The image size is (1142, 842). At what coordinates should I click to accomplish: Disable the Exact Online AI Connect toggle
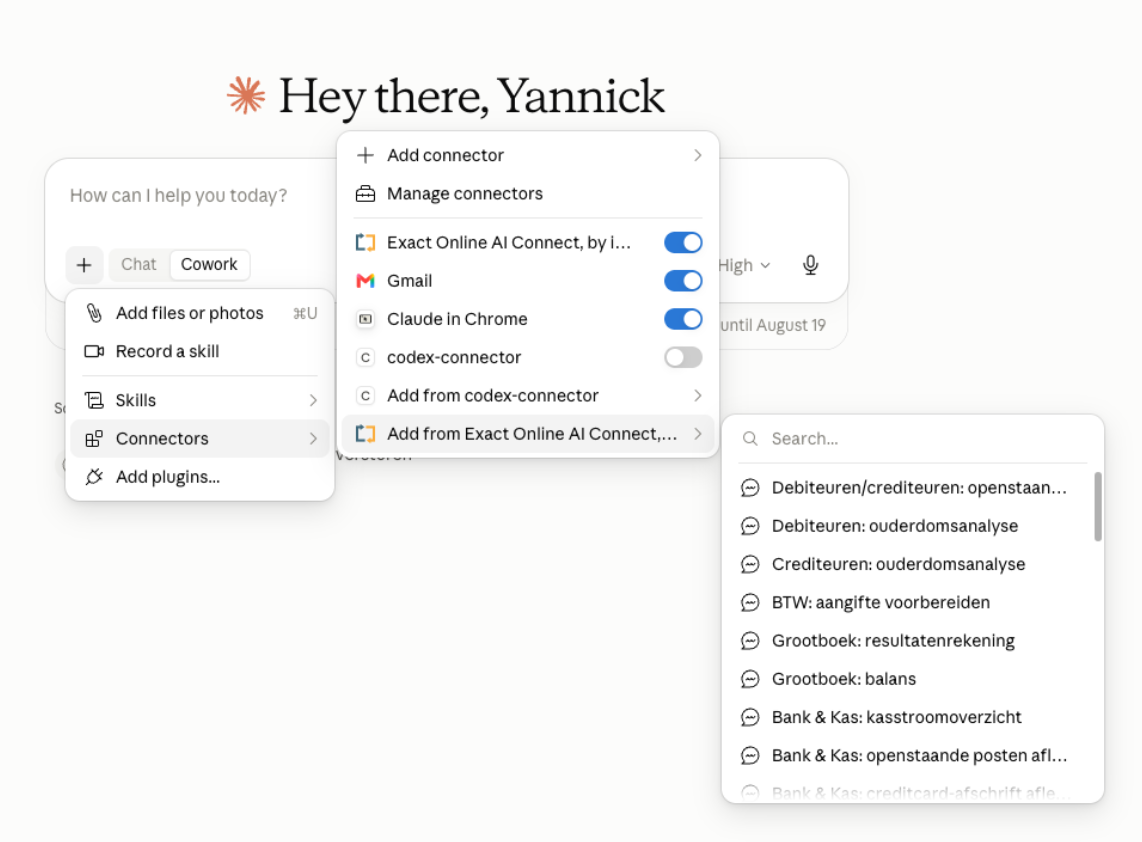pos(682,243)
